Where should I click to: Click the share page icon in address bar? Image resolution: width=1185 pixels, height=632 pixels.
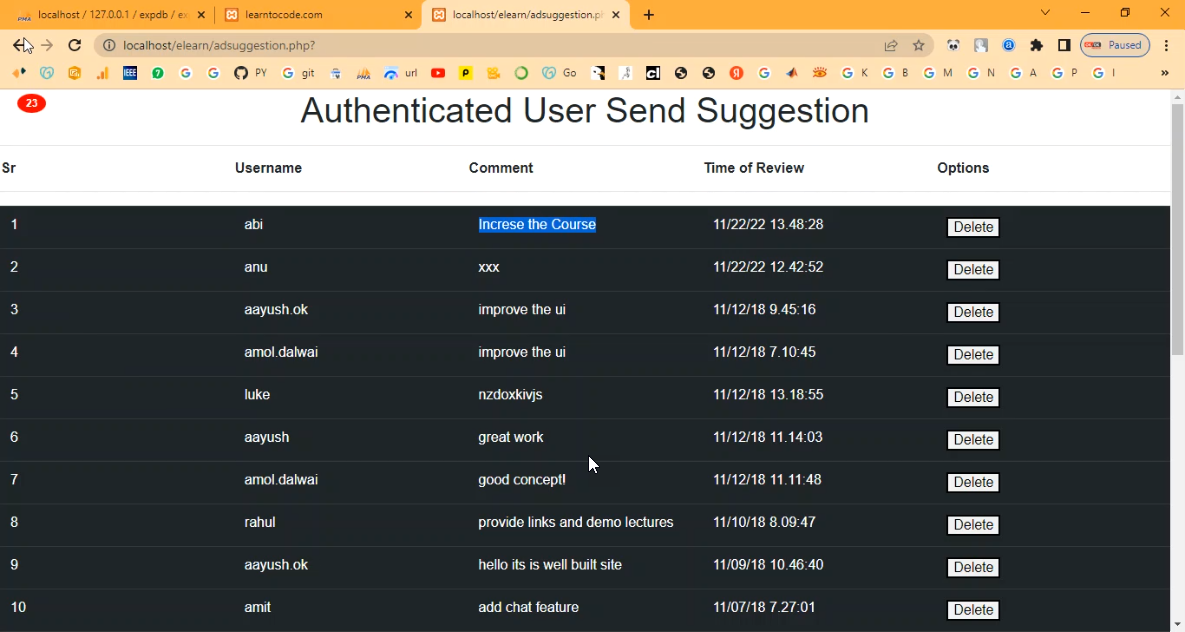click(890, 45)
